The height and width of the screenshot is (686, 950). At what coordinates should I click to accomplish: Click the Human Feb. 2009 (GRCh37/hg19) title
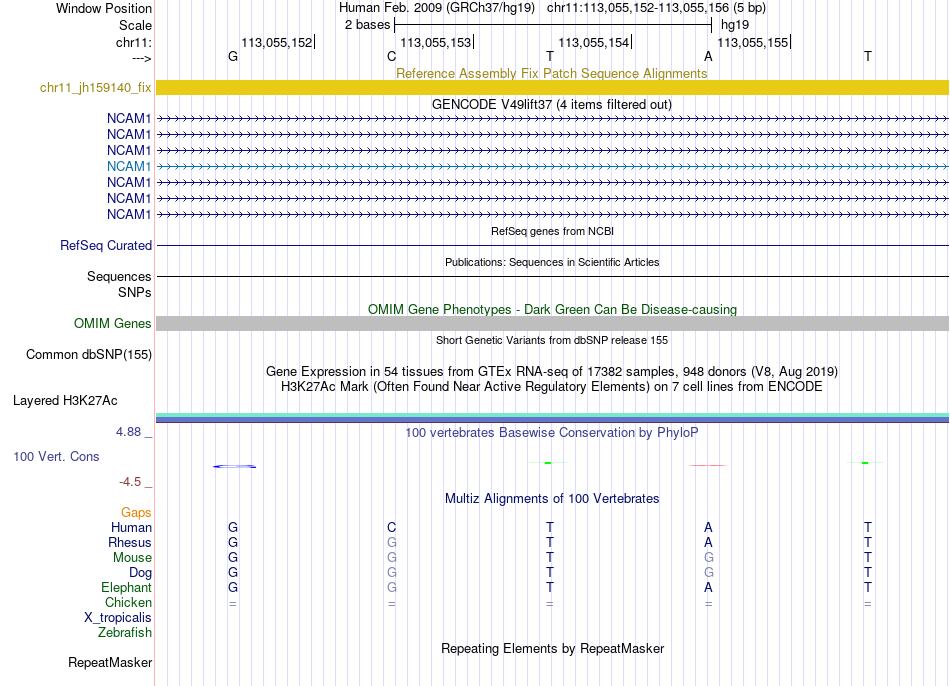(x=437, y=8)
